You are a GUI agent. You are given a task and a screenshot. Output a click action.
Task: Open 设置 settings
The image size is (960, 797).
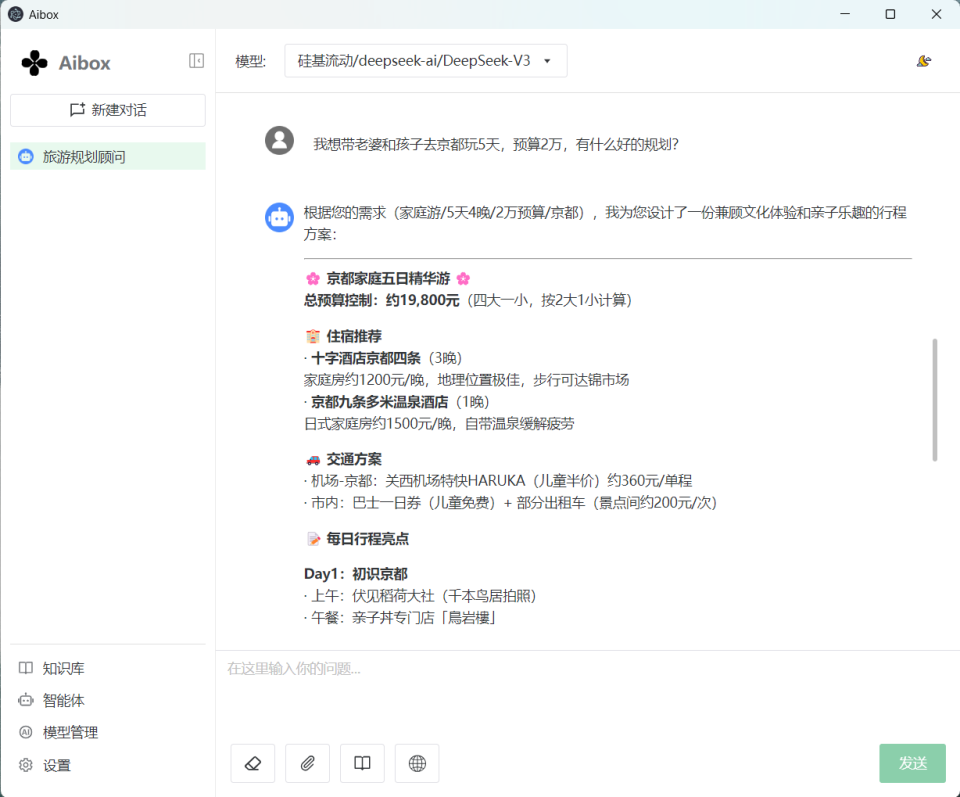point(45,765)
